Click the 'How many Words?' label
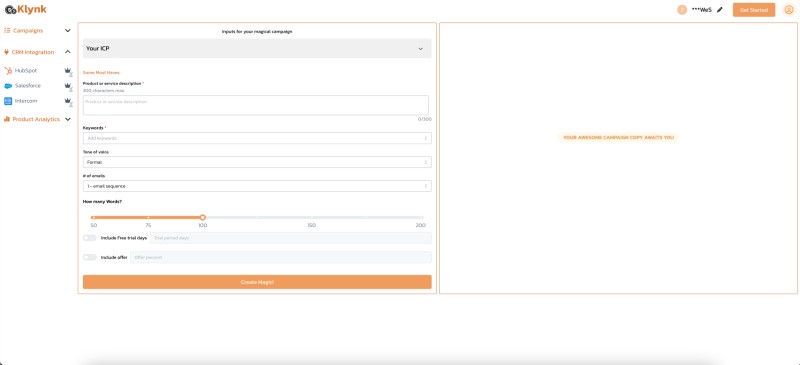 [x=103, y=202]
